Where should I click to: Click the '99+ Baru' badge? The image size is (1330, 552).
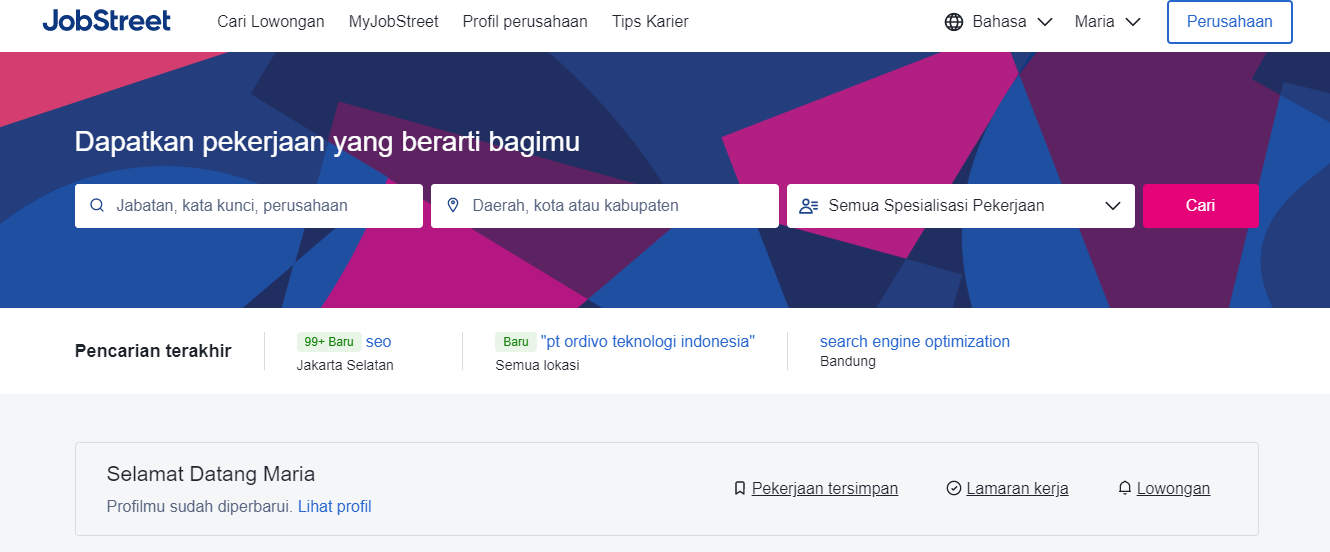[x=329, y=342]
